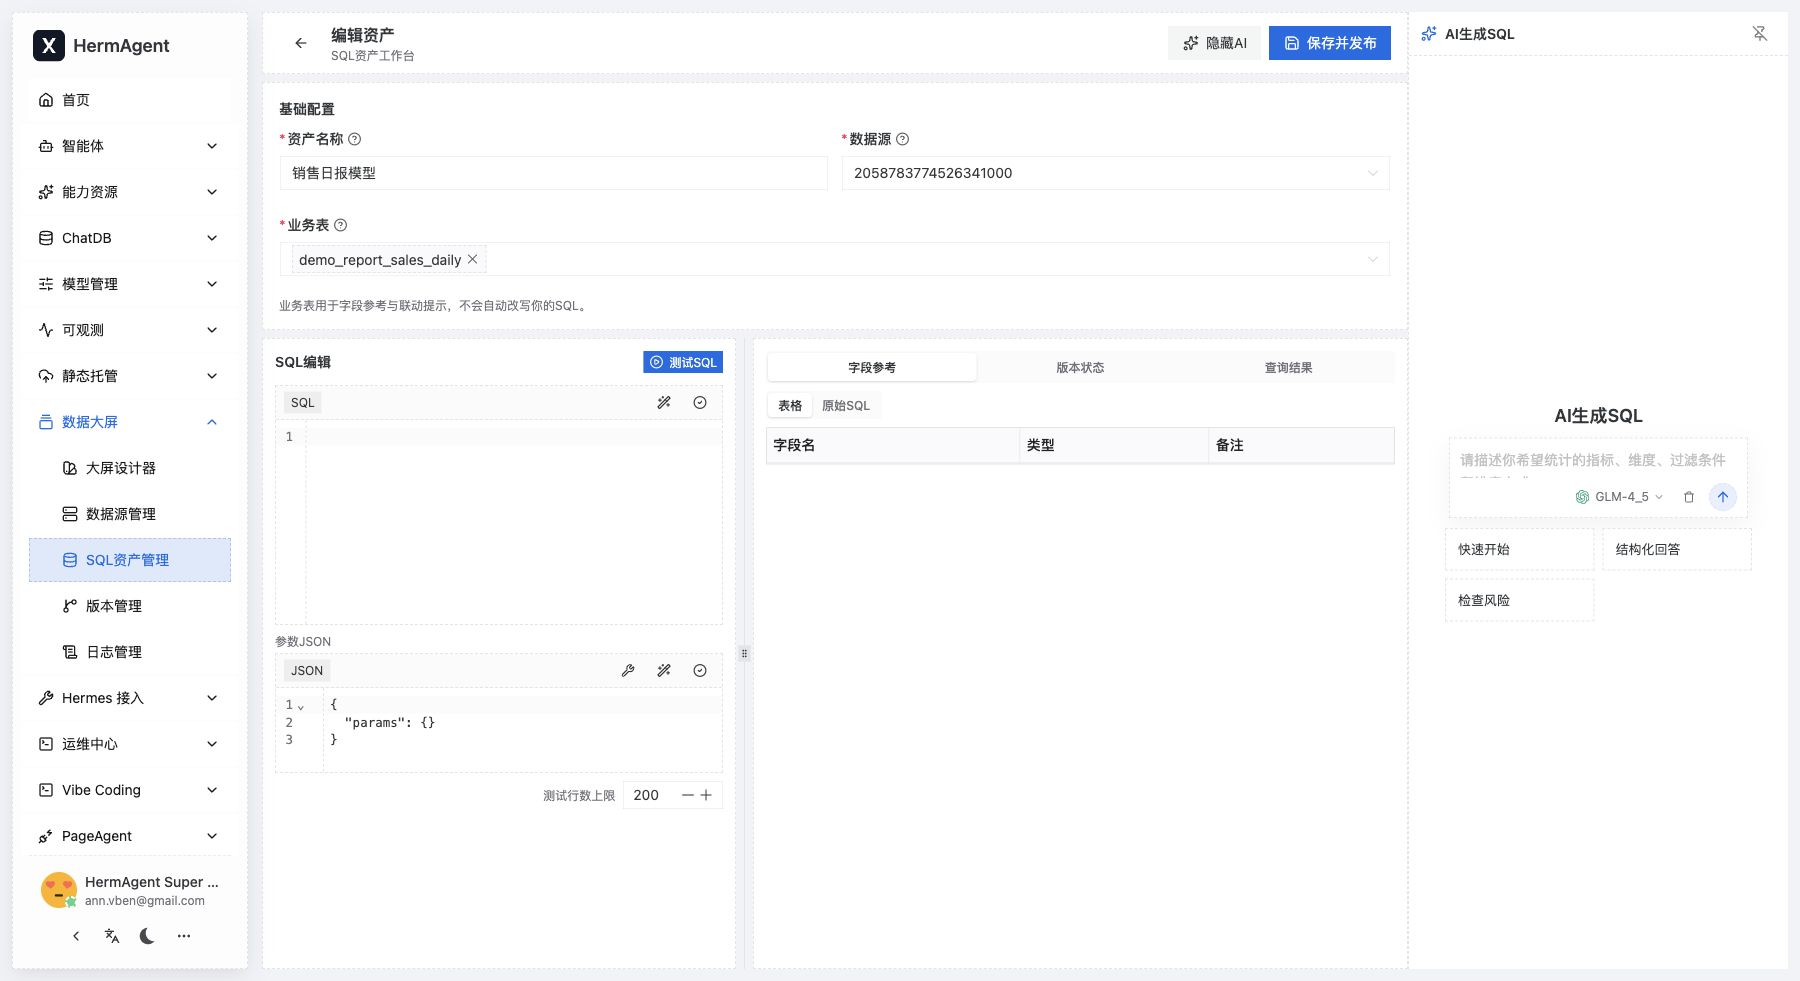The image size is (1800, 981).
Task: Run 测试SQL button
Action: click(x=683, y=362)
